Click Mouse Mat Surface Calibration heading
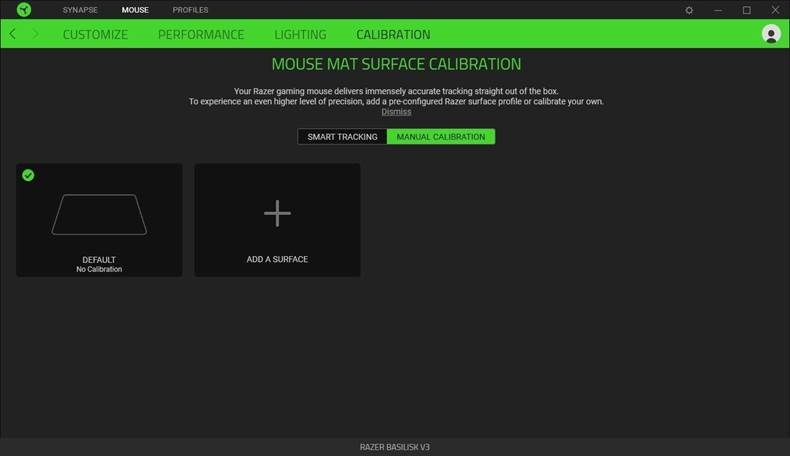Viewport: 790px width, 456px height. 397,64
